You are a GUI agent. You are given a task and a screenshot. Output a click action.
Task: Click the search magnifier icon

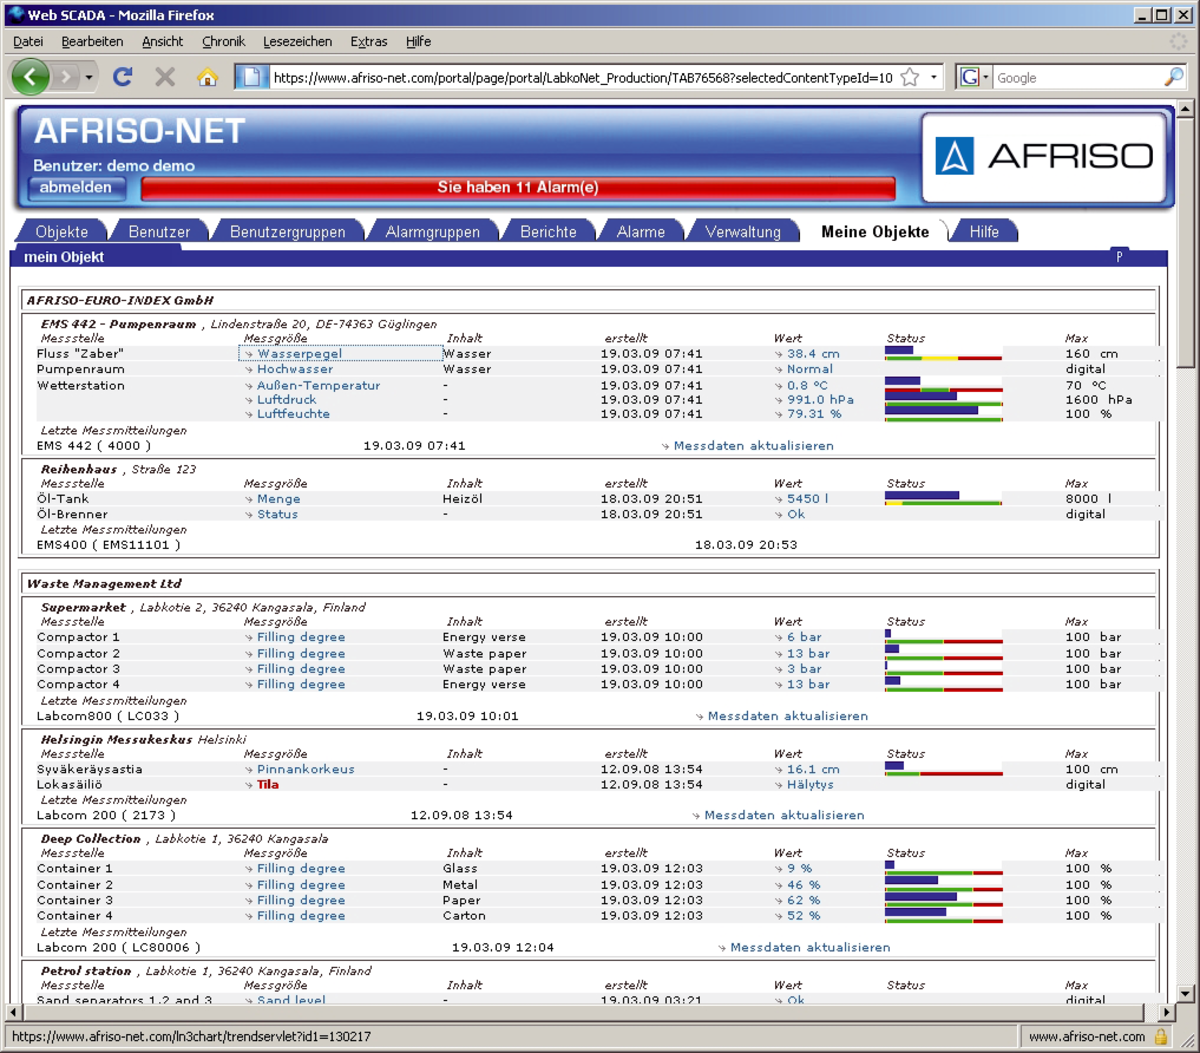1174,77
